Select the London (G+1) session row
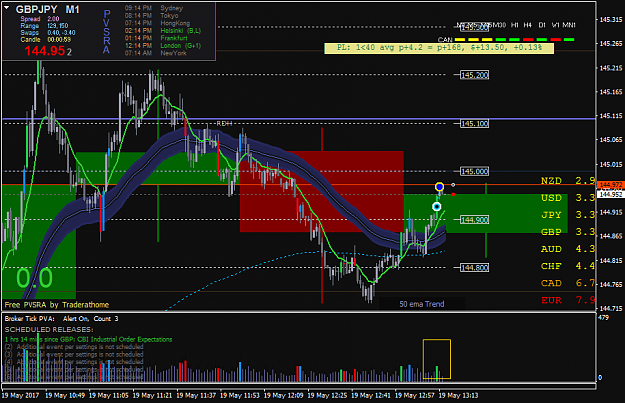Image resolution: width=625 pixels, height=403 pixels. tap(163, 46)
